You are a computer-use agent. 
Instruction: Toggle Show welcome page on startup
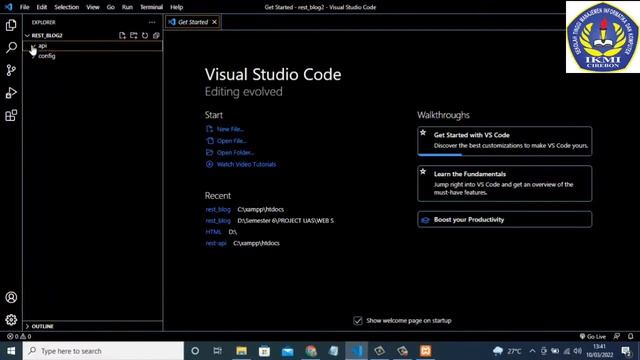358,321
